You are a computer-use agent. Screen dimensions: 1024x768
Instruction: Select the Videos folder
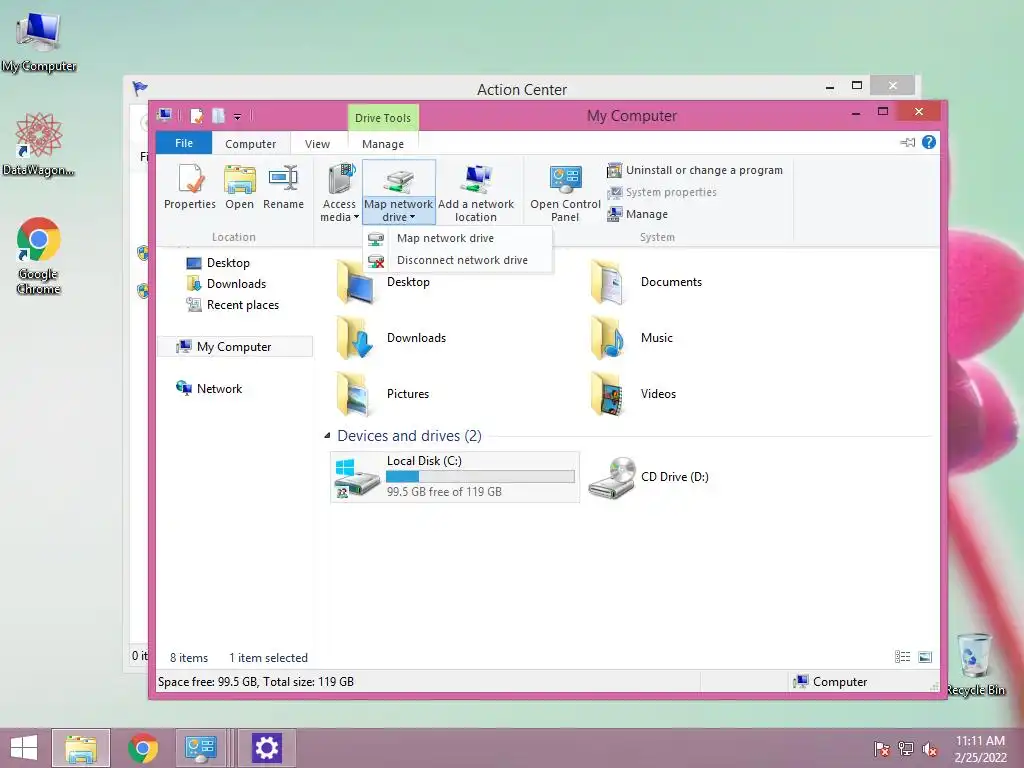tap(633, 394)
